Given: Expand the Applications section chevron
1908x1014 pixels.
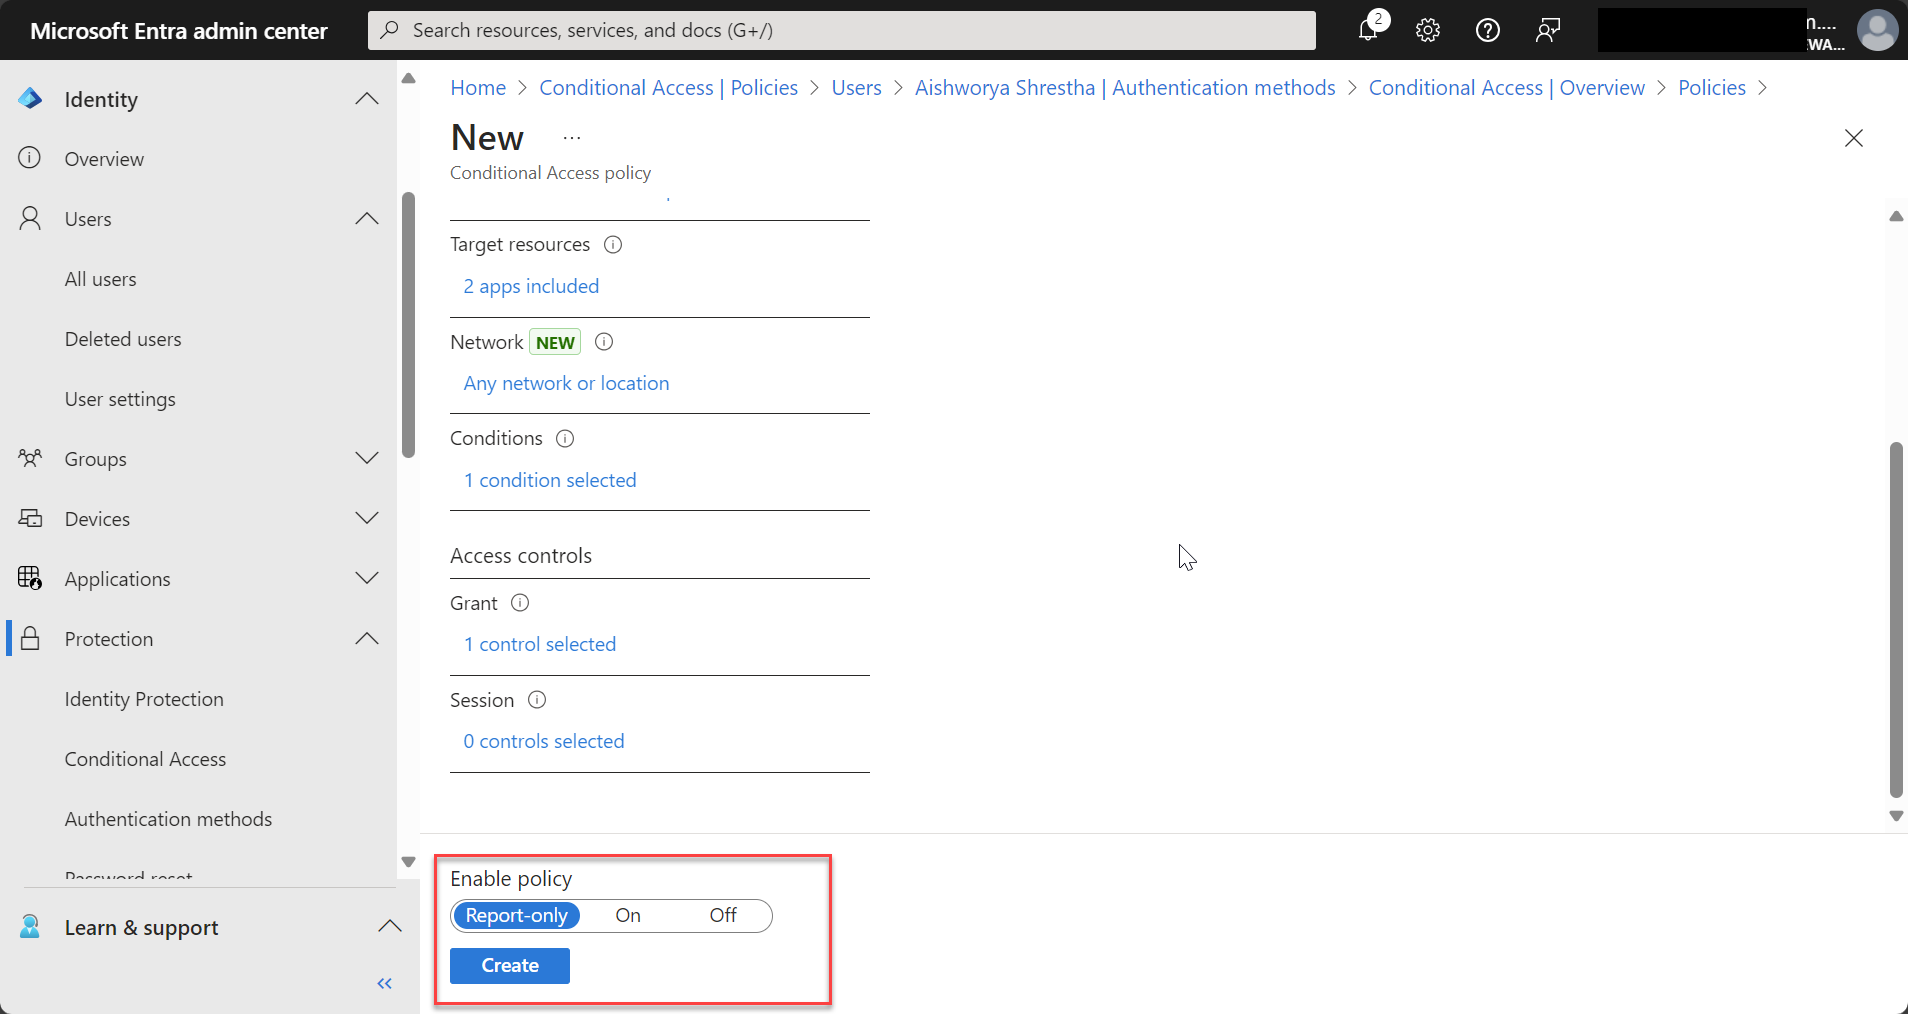Looking at the screenshot, I should [x=367, y=578].
